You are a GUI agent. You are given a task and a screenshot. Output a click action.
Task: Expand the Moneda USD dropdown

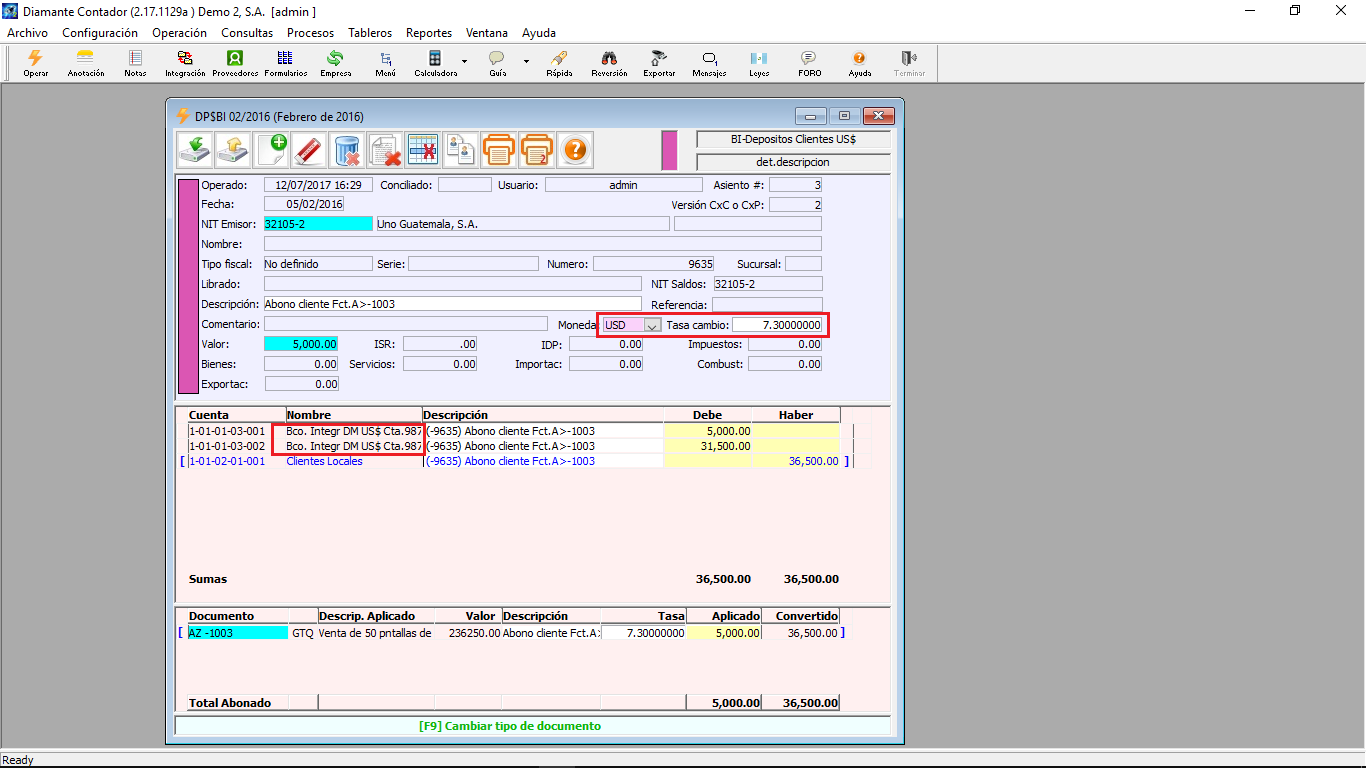pos(652,326)
